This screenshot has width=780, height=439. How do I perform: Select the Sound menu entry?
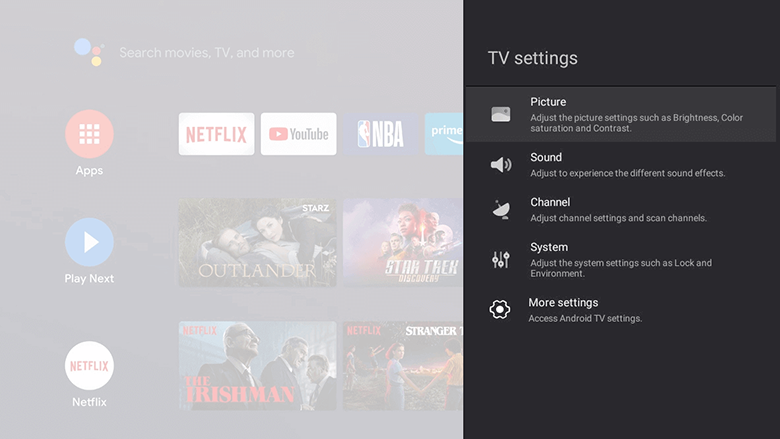[620, 165]
